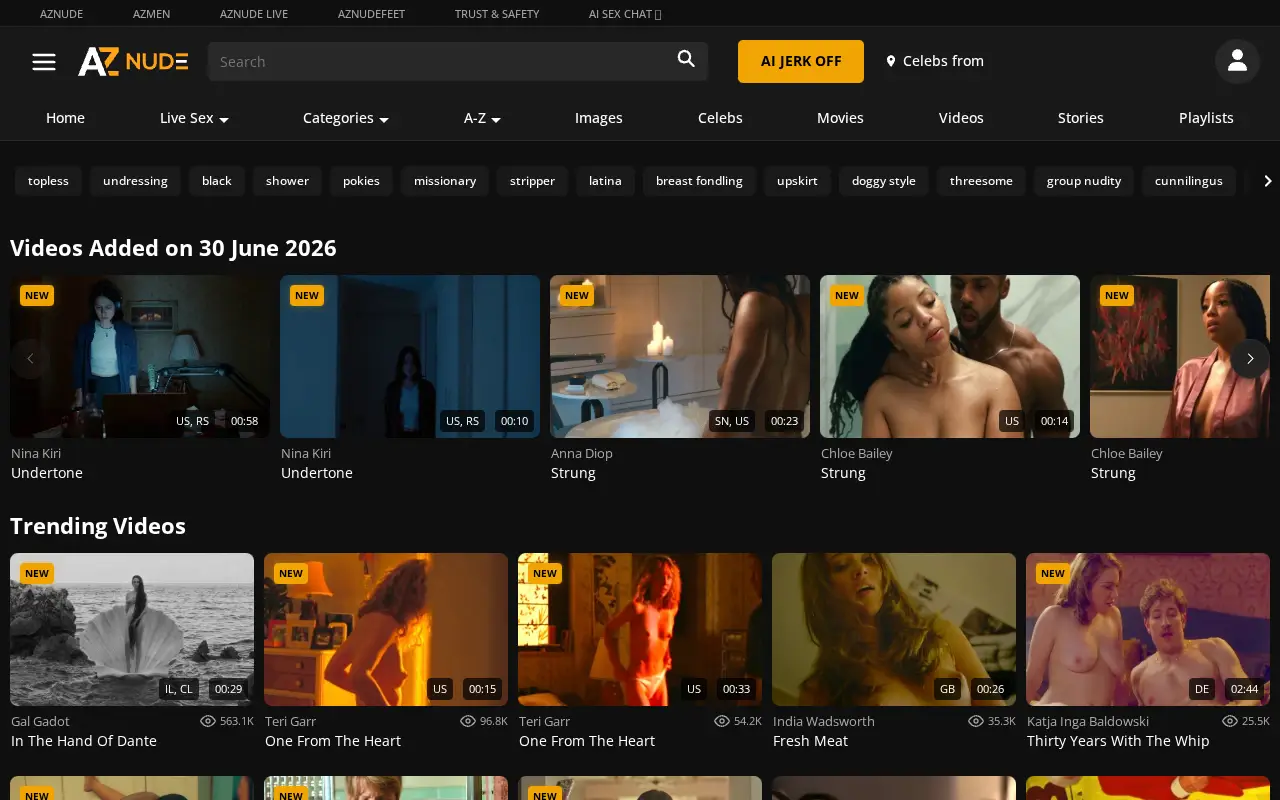Expand the Live Sex dropdown
This screenshot has width=1280, height=800.
(x=194, y=118)
